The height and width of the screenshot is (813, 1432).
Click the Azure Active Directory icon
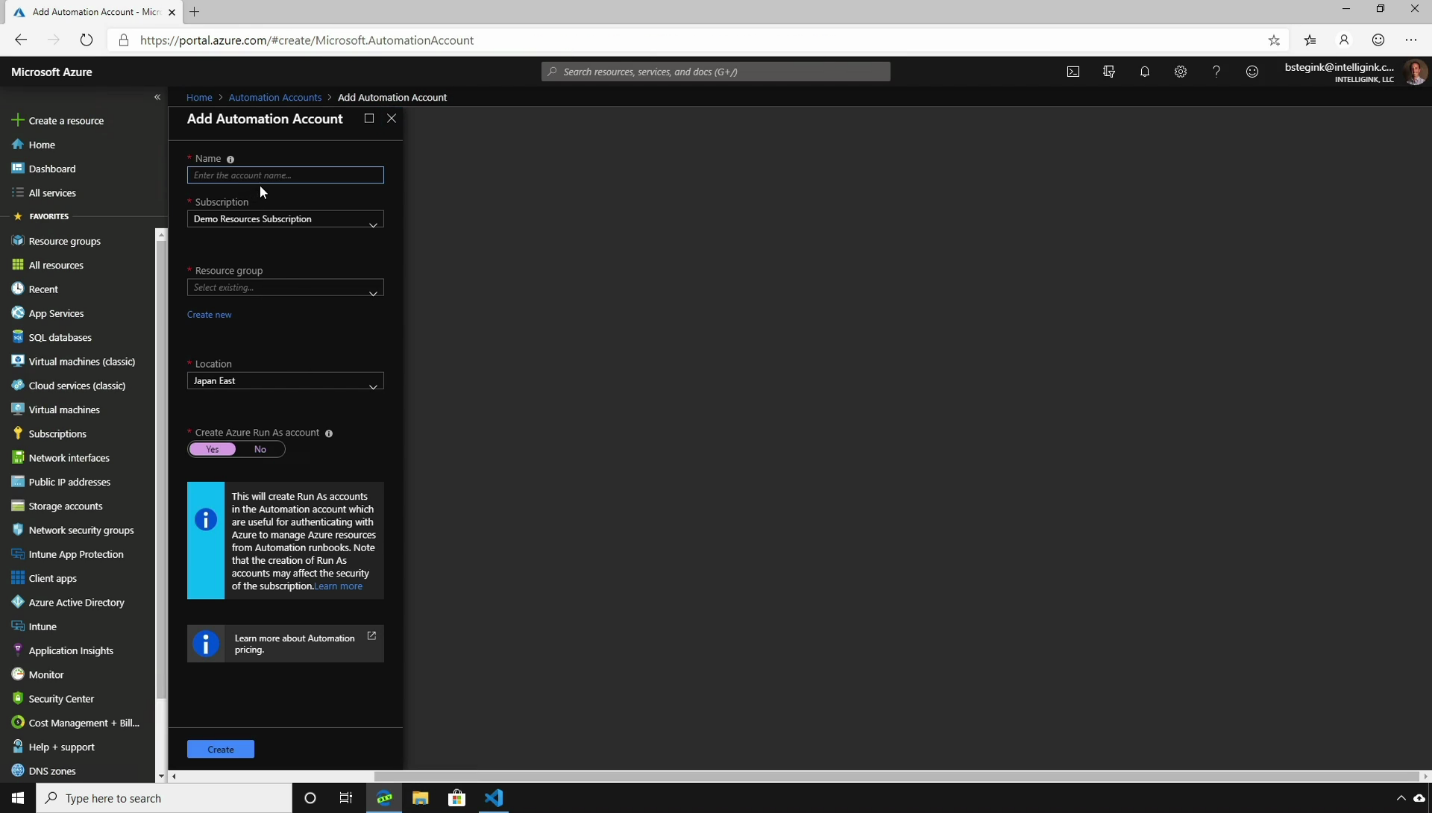pyautogui.click(x=17, y=602)
